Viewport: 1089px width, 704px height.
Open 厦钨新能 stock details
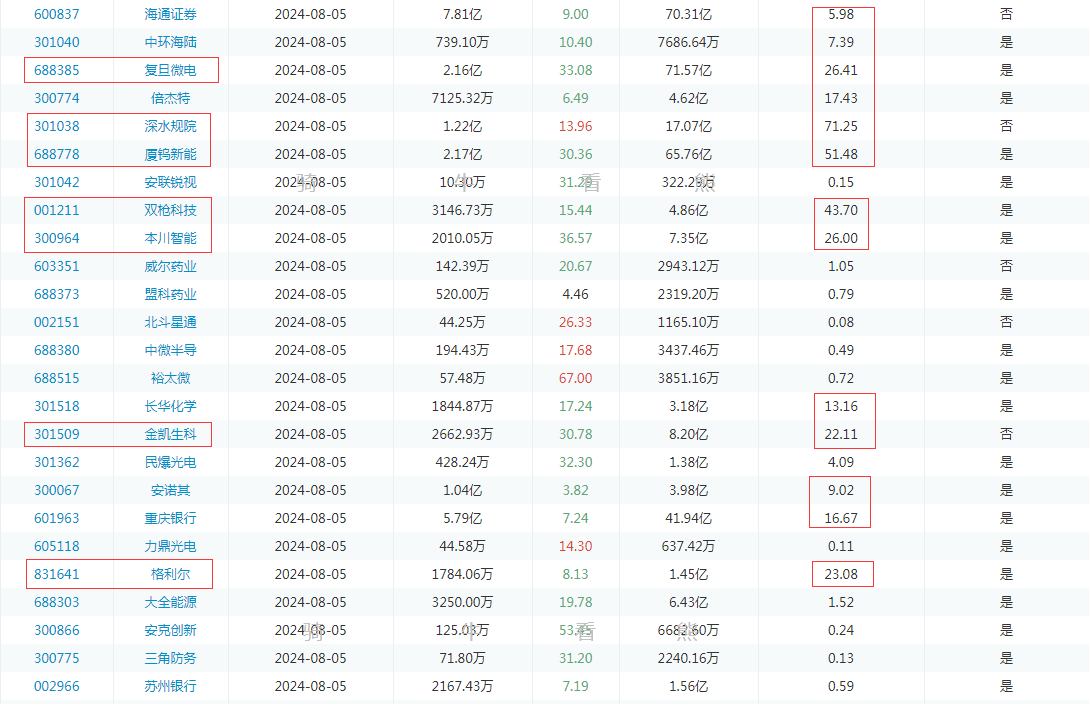170,154
